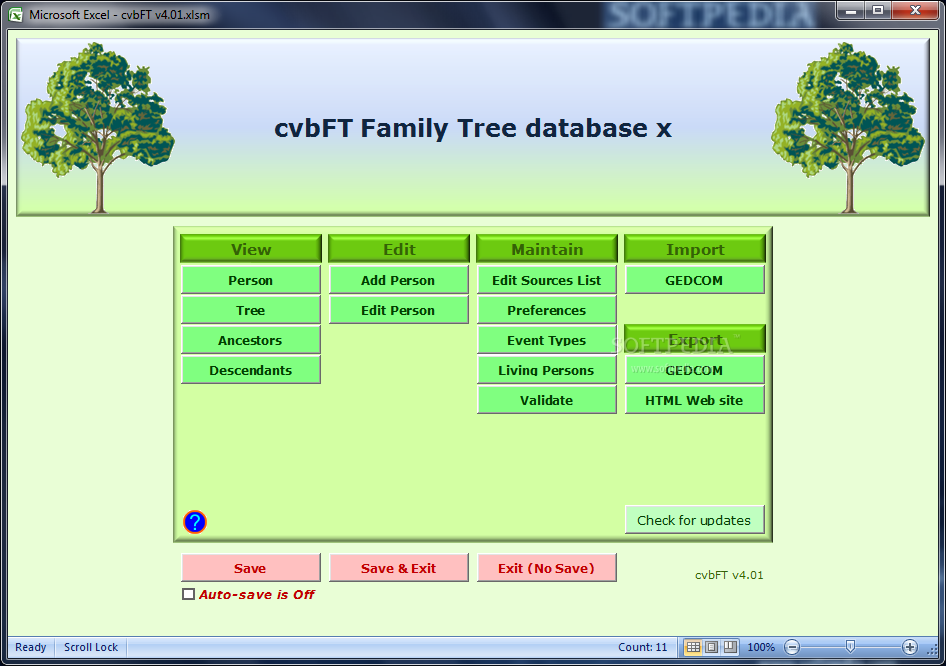Click the 100% zoom level

click(x=761, y=647)
